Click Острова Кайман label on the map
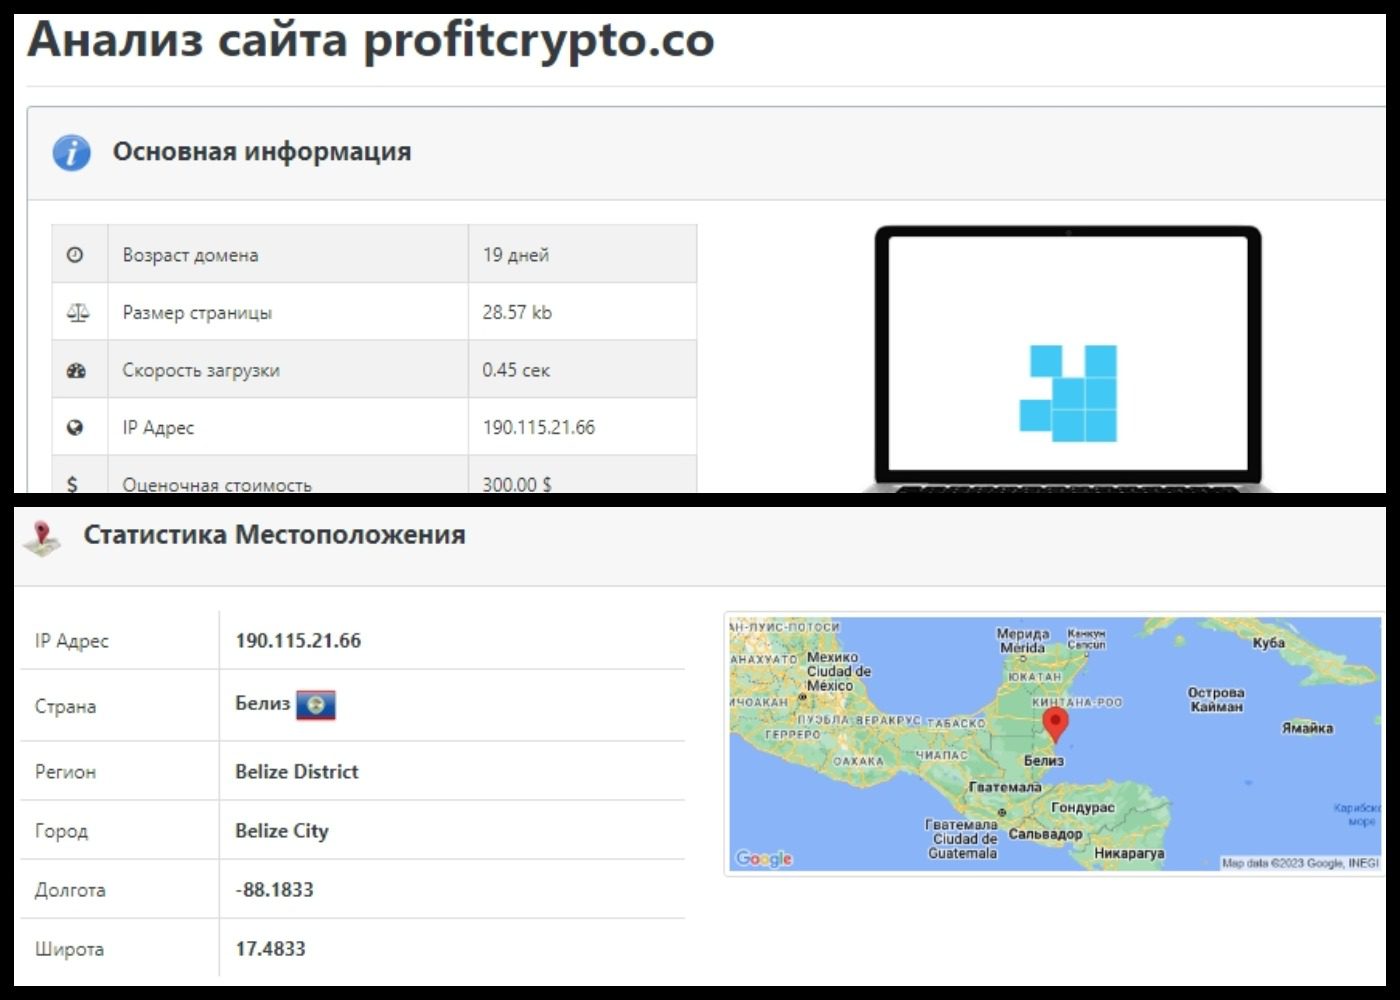The image size is (1400, 1000). [1216, 699]
